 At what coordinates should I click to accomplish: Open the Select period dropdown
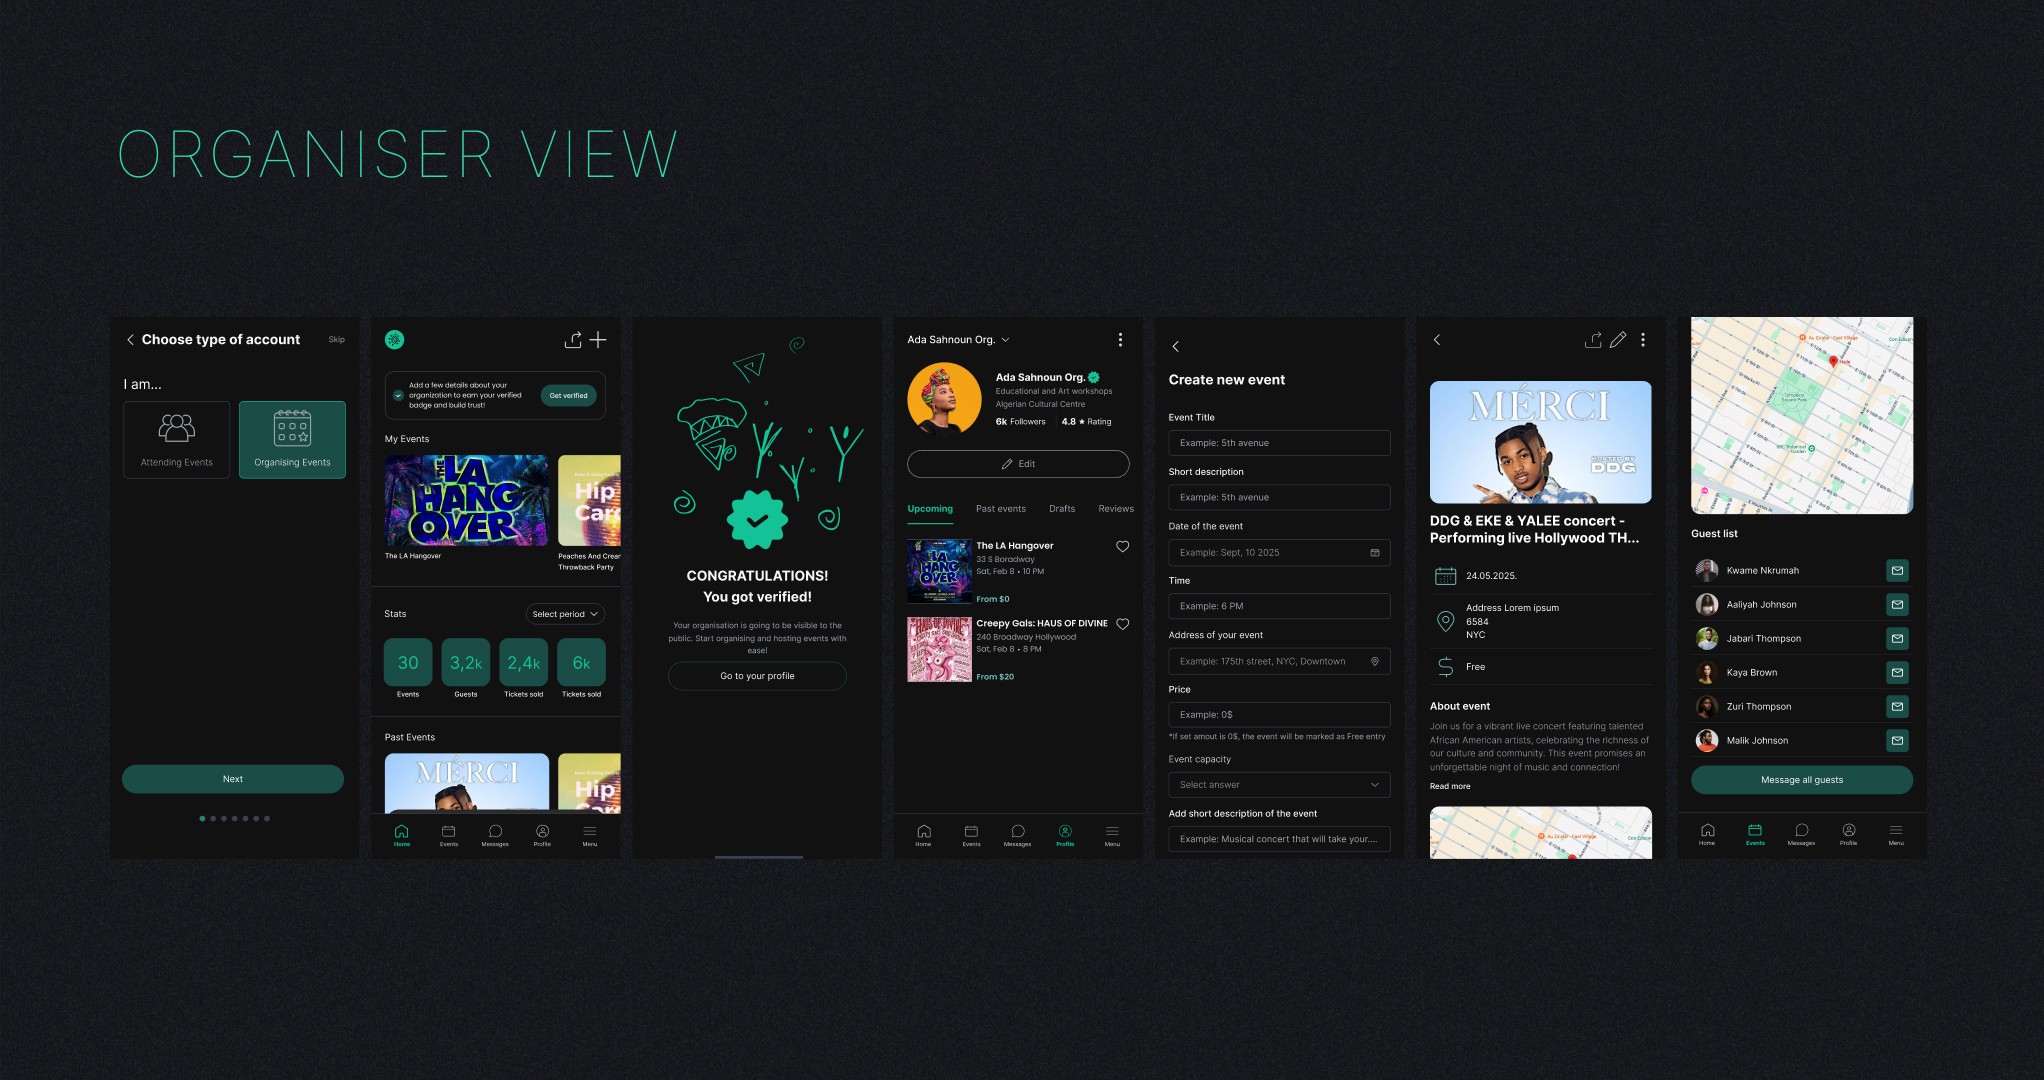pyautogui.click(x=565, y=614)
